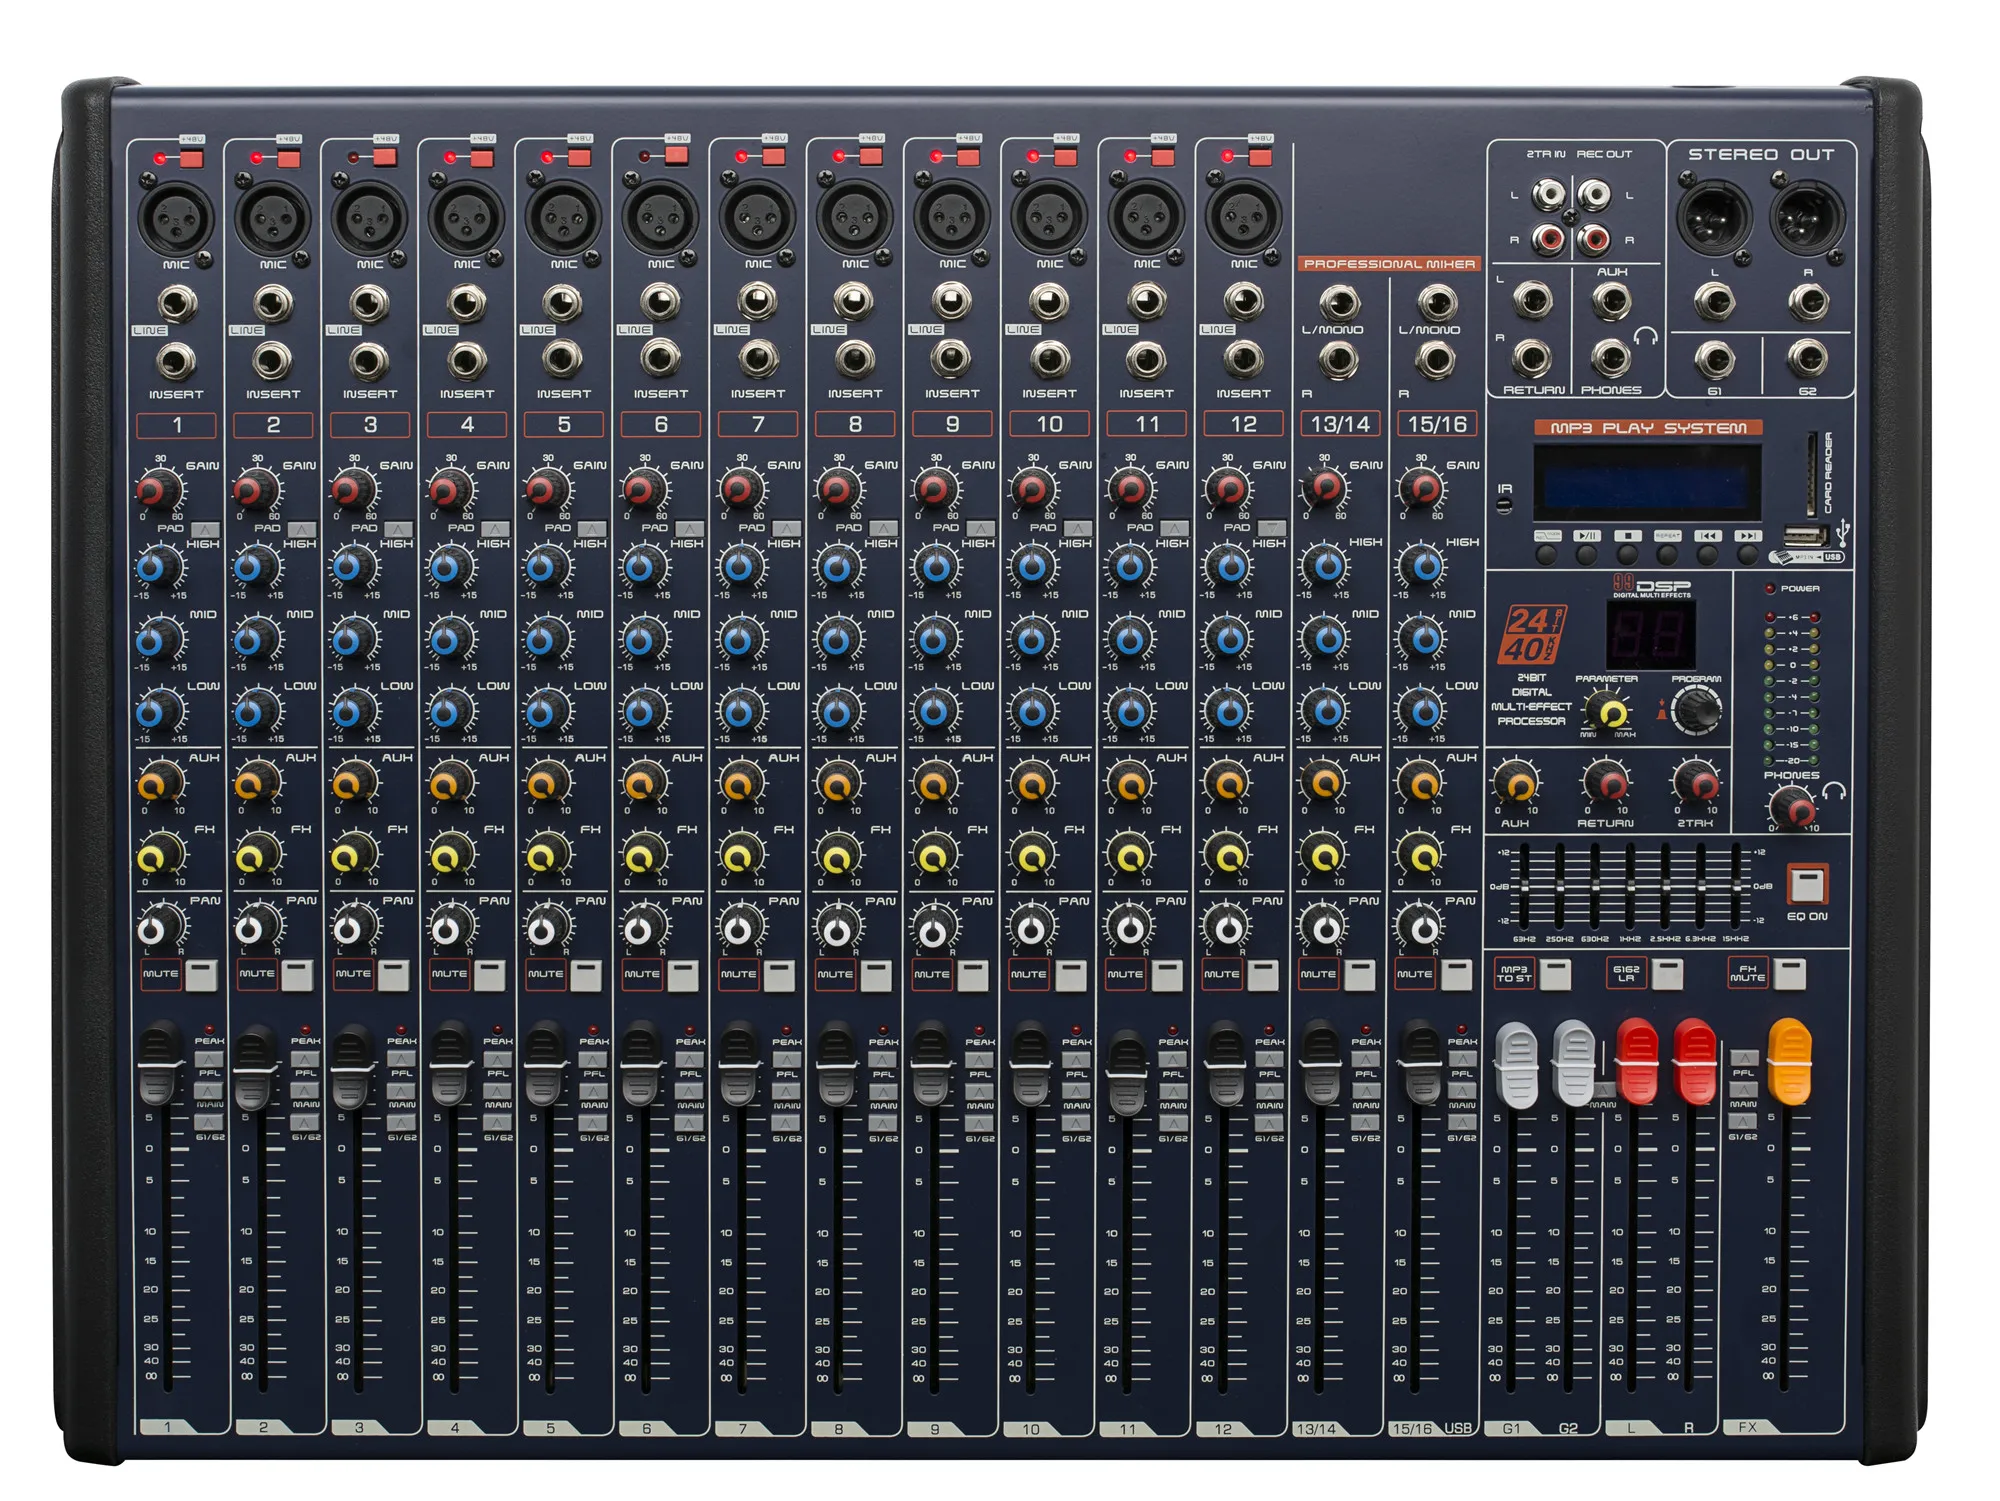The height and width of the screenshot is (1501, 2000).
Task: Tap the DSP two-digit program display
Action: tap(1650, 636)
